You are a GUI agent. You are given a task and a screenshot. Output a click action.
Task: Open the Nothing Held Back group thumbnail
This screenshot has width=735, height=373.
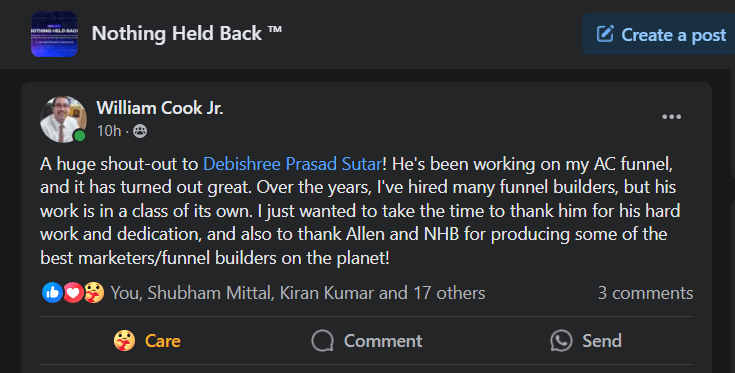pos(54,34)
